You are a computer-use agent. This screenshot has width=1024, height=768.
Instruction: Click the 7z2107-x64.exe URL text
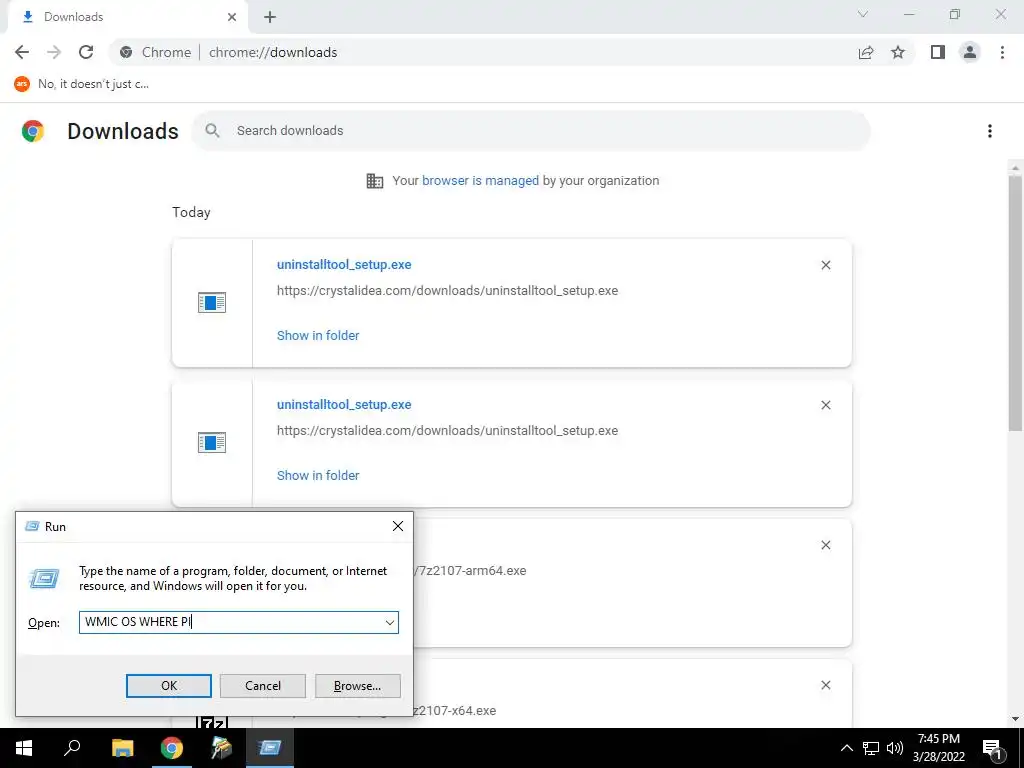pos(455,711)
